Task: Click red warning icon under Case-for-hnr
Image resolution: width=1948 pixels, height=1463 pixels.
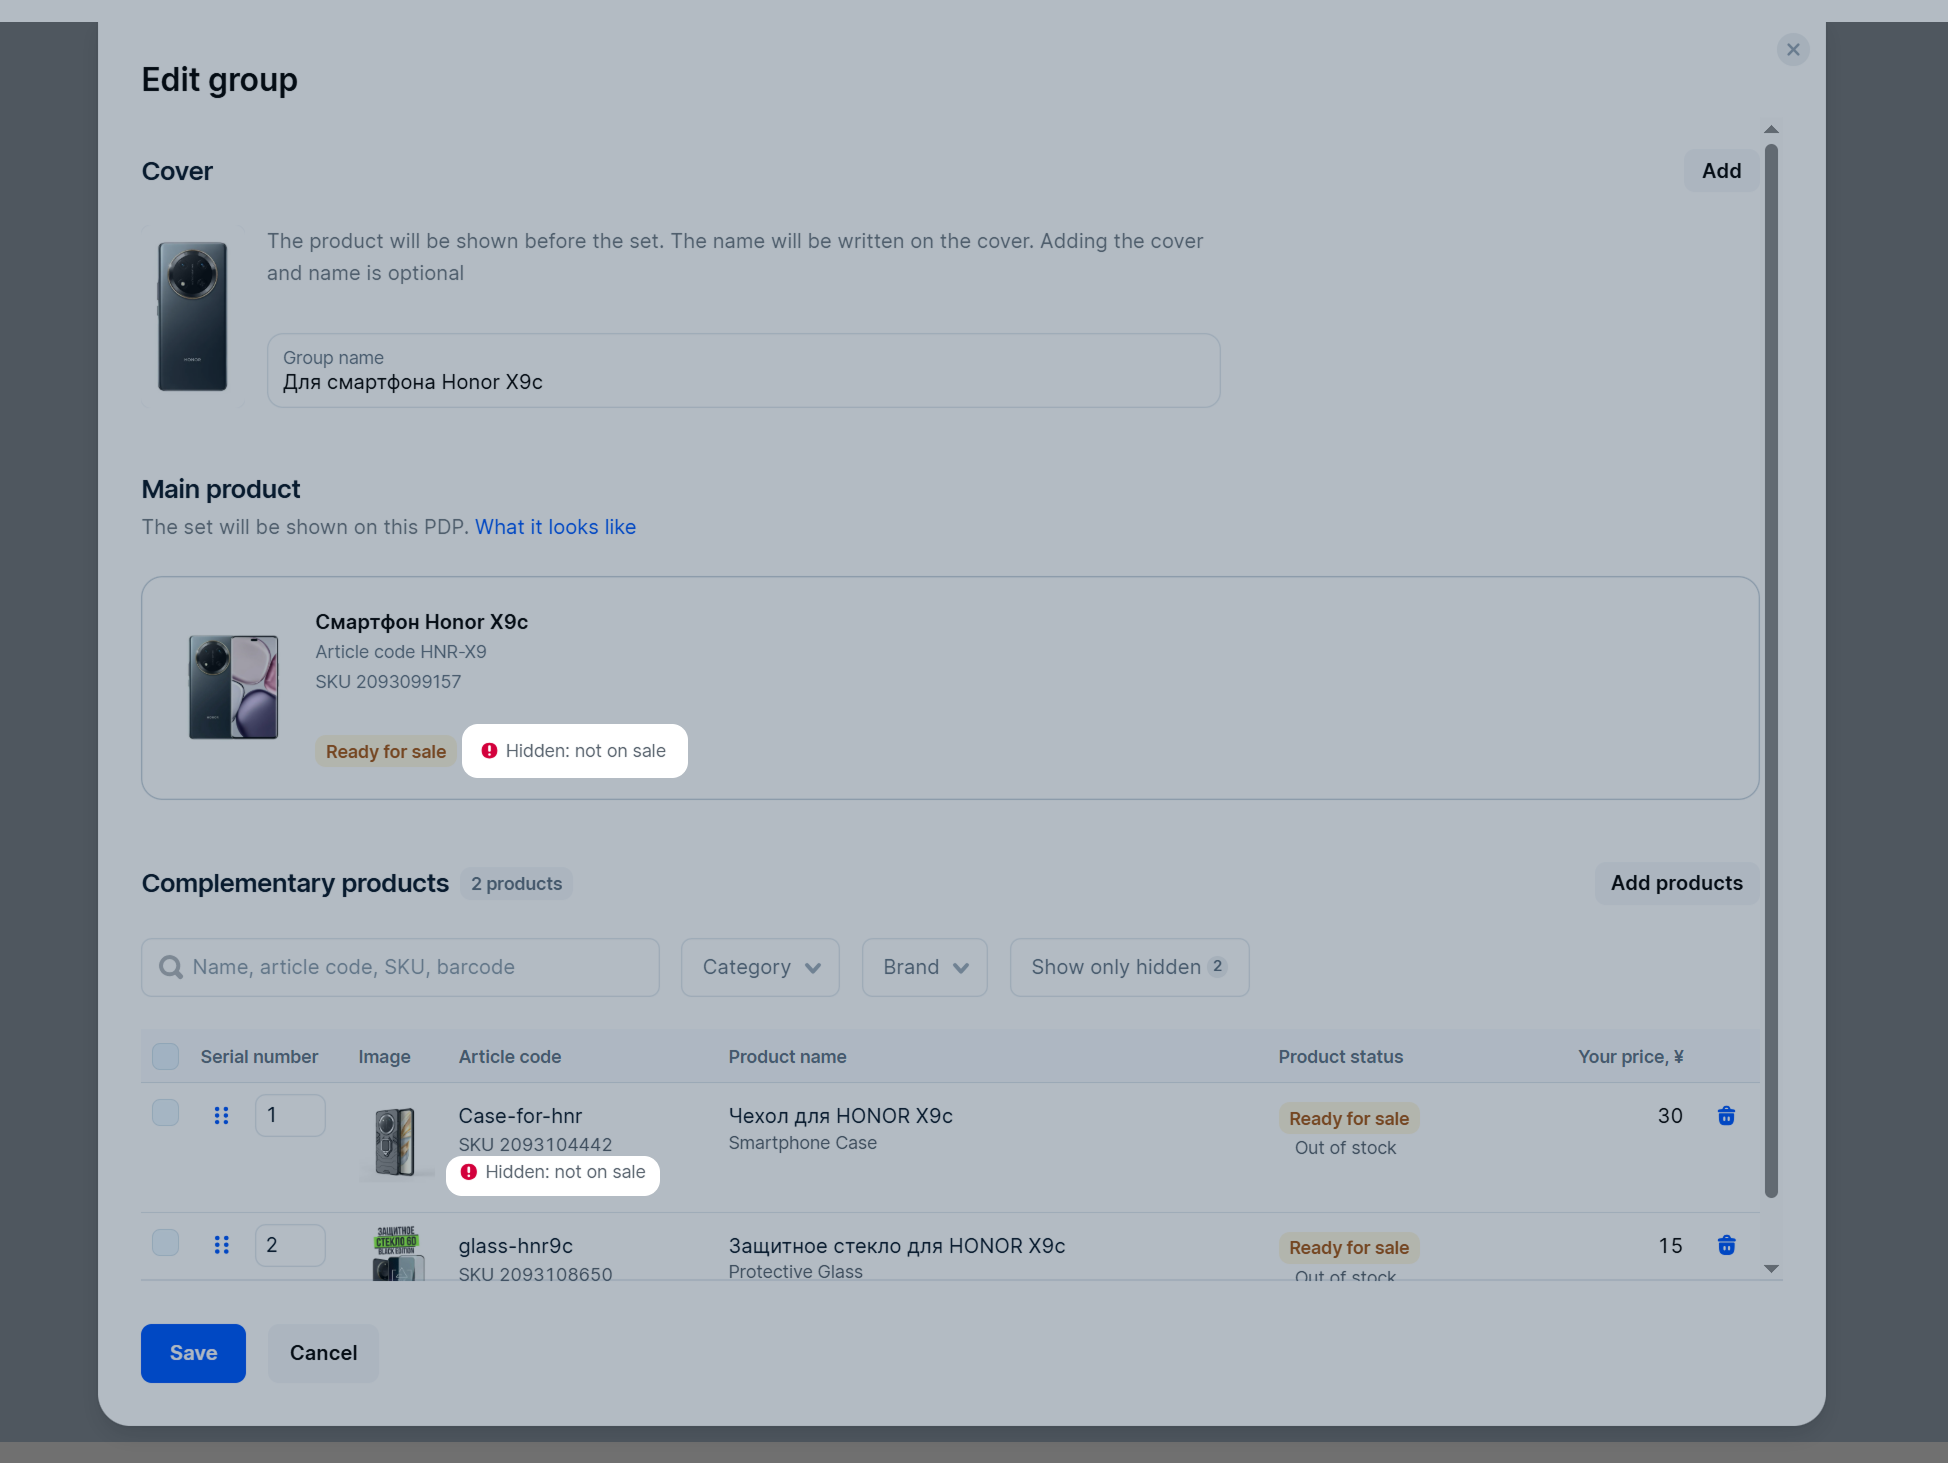Action: [469, 1172]
